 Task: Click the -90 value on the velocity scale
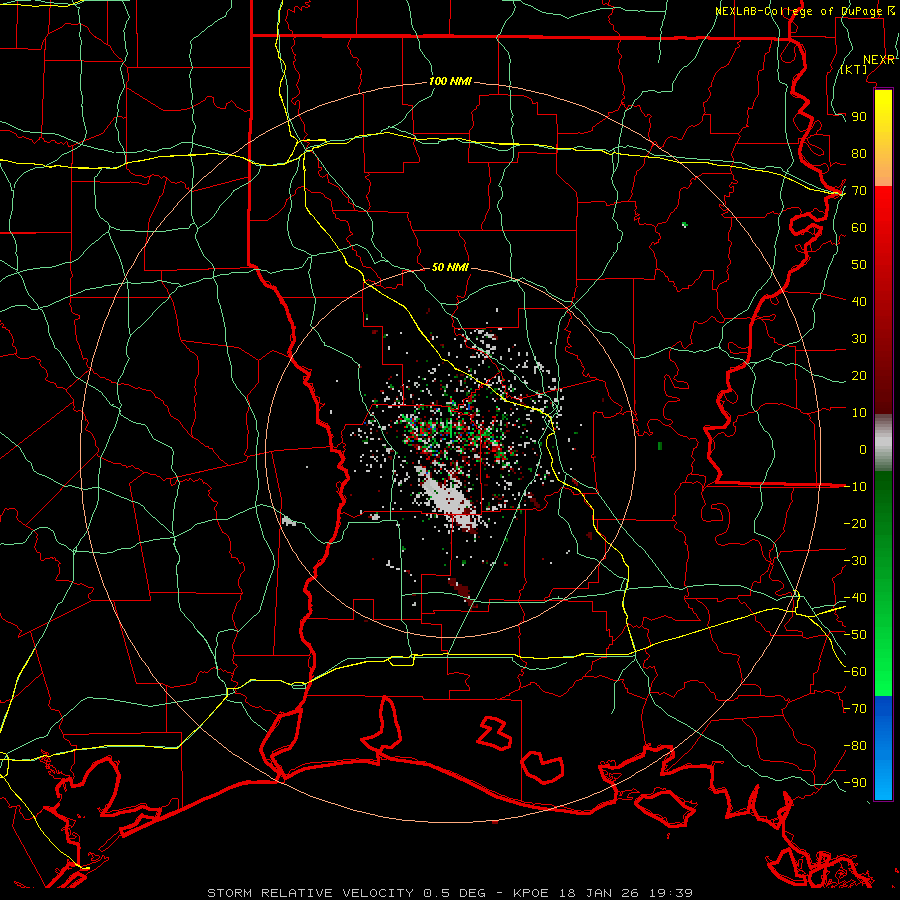(855, 783)
